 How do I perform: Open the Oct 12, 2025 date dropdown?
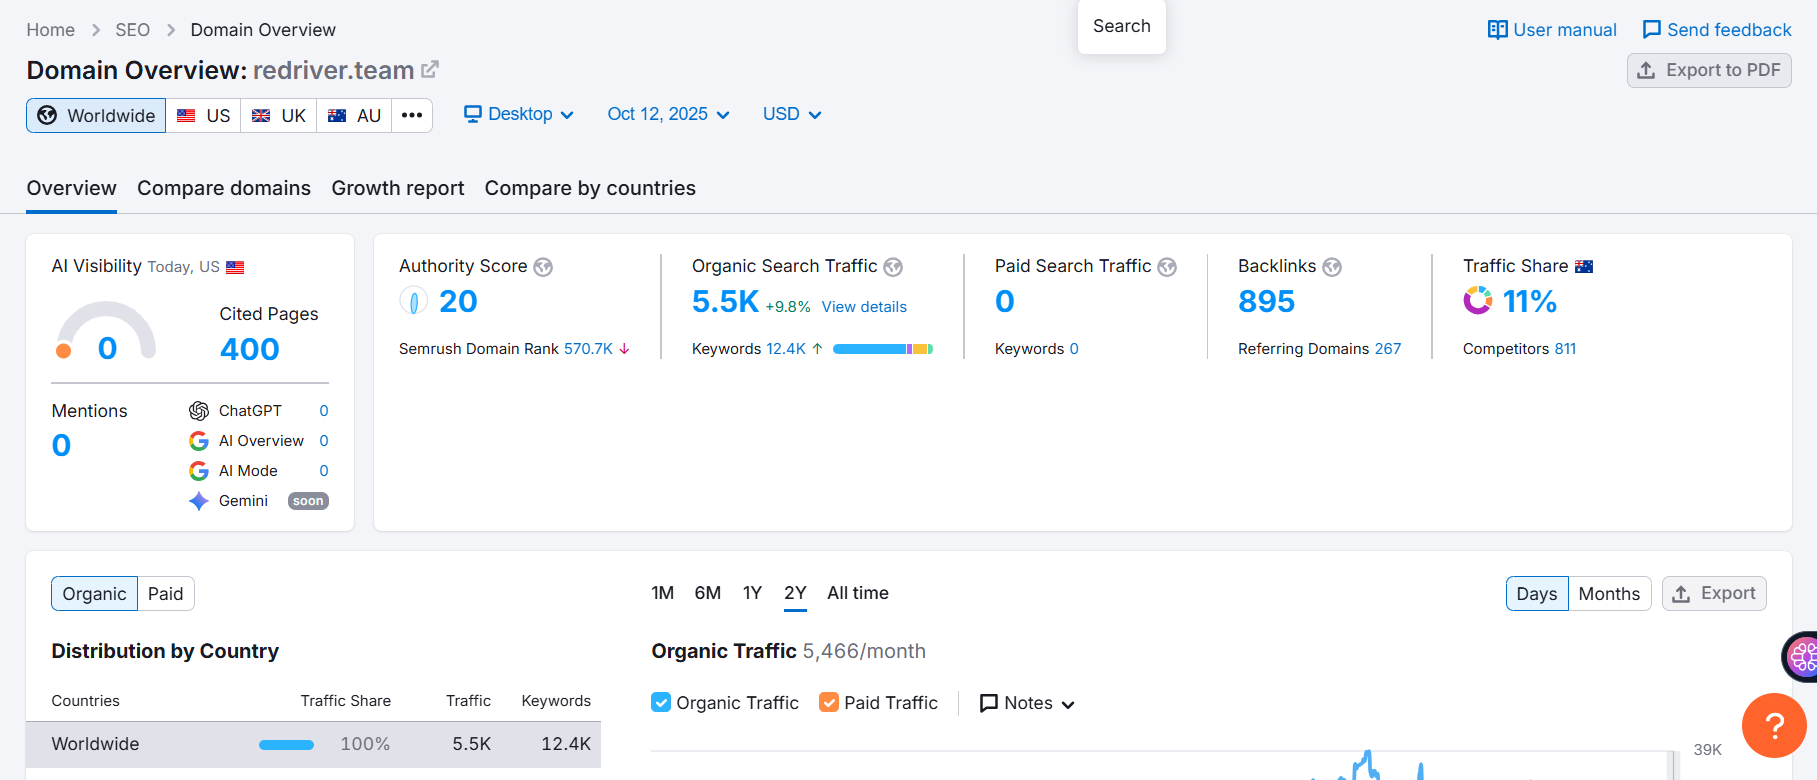click(x=668, y=115)
